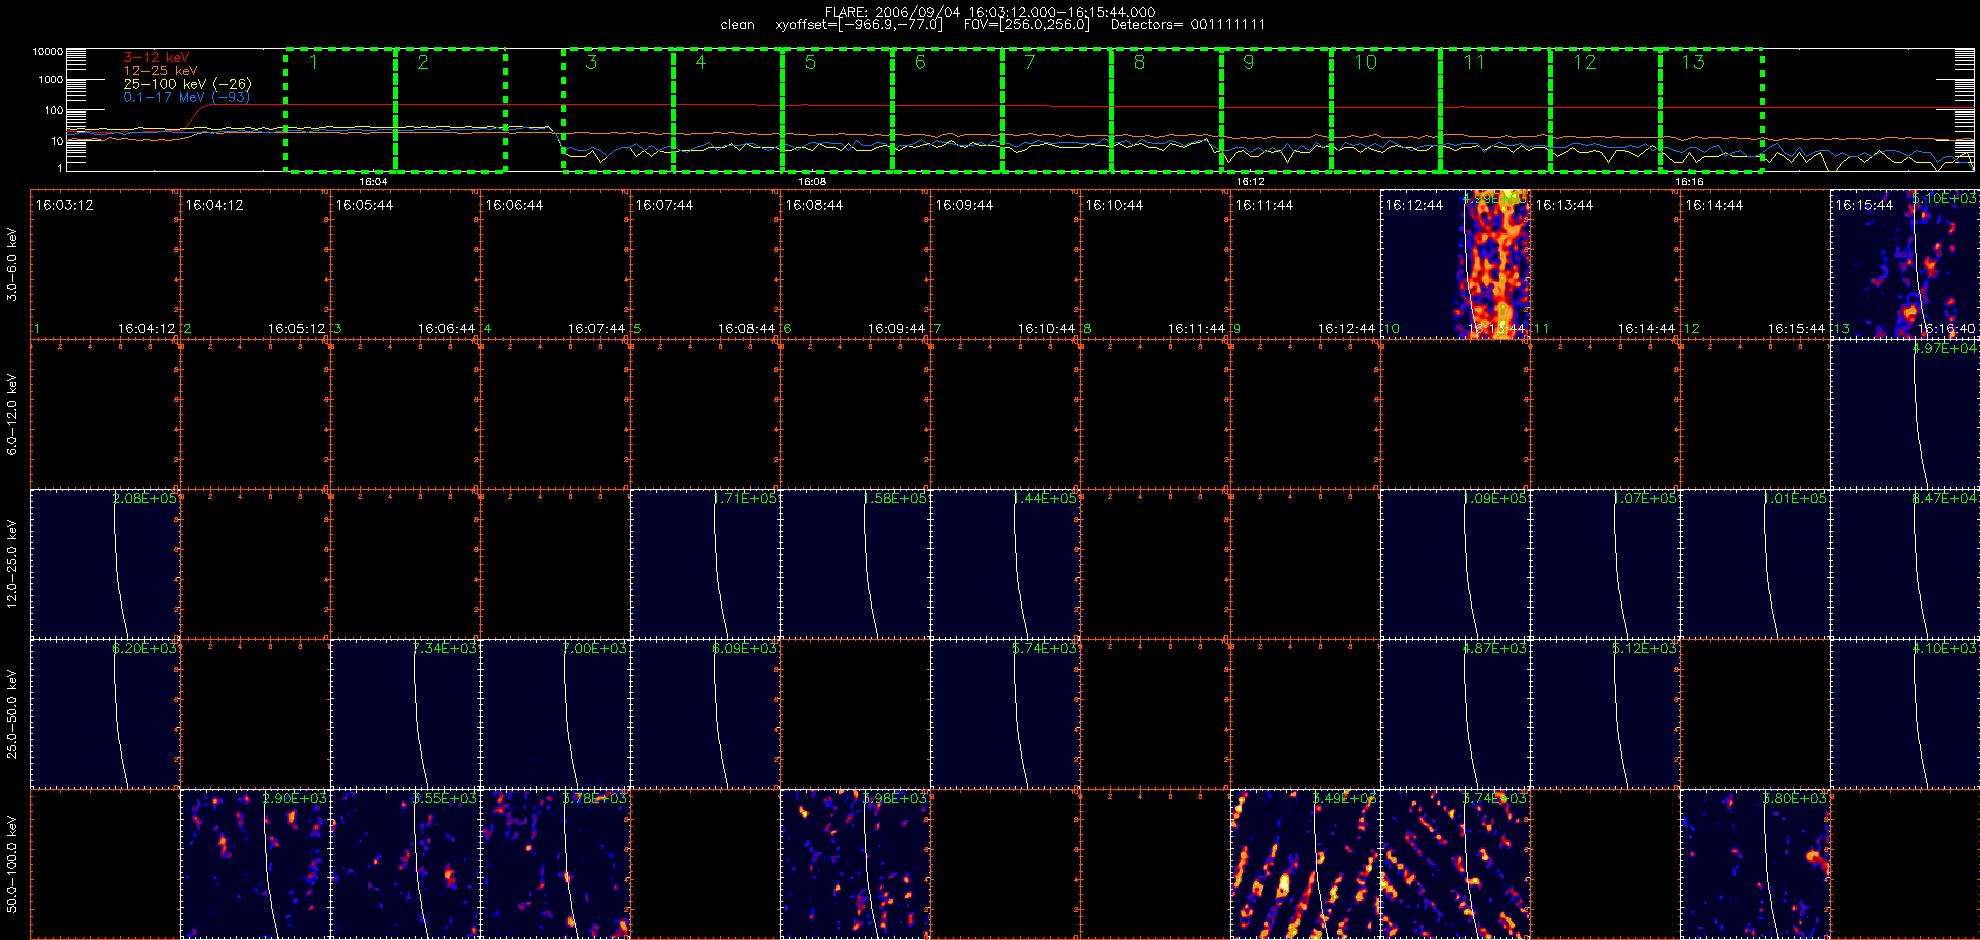The image size is (1980, 940).
Task: Click the FLARE 2006/09/04 title text
Action: point(990,12)
